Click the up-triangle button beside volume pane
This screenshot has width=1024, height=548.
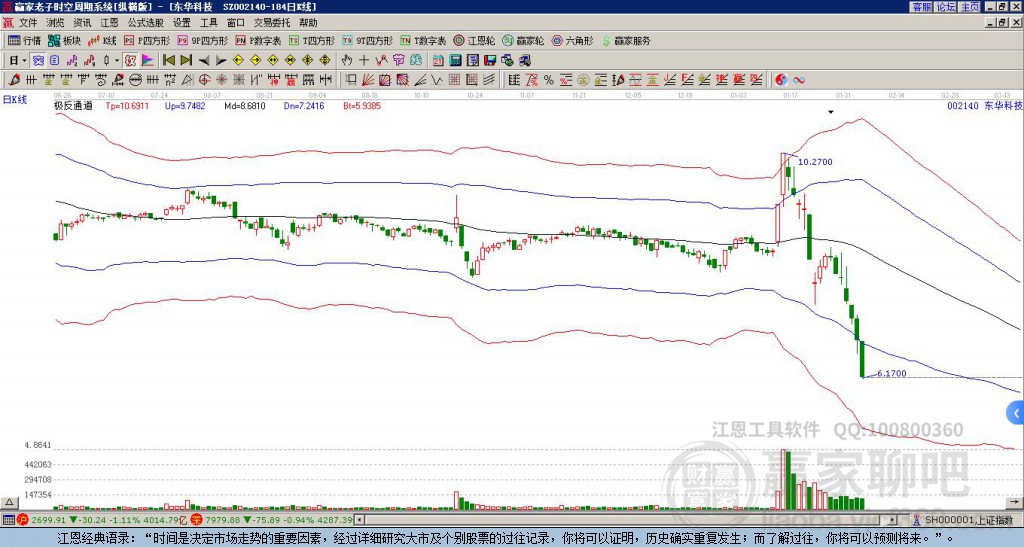click(8, 502)
